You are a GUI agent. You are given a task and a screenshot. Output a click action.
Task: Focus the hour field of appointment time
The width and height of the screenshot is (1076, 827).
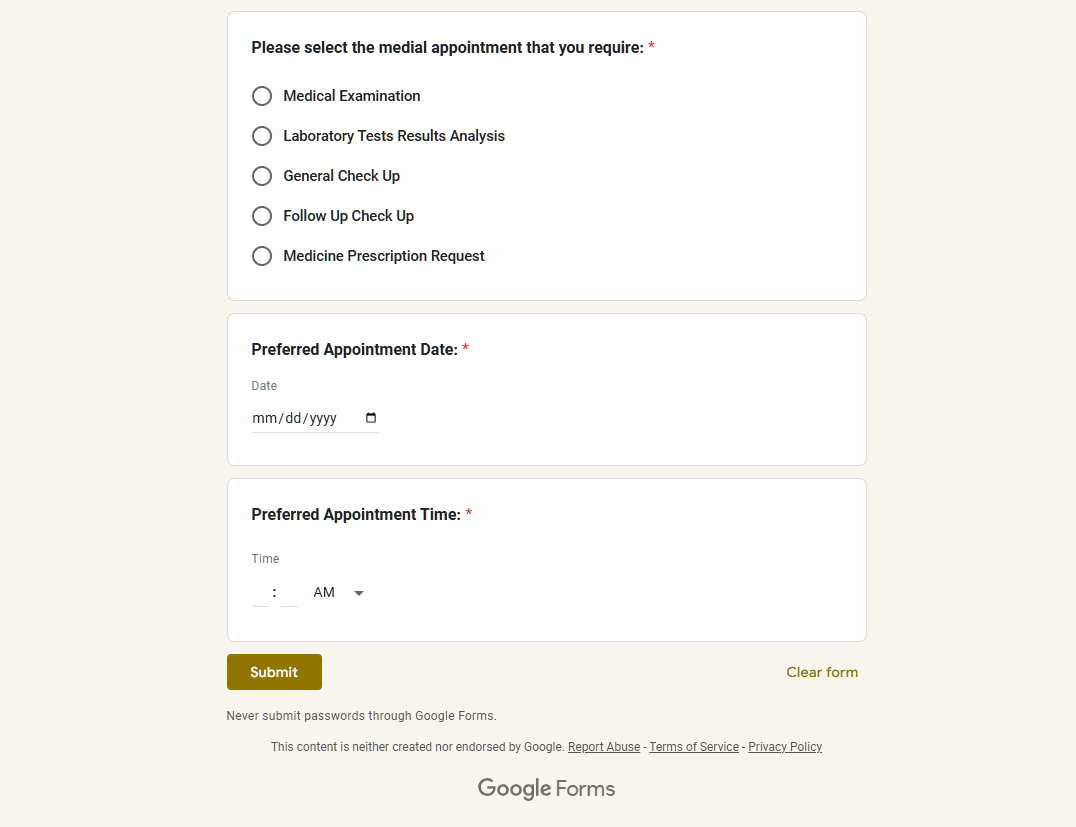pyautogui.click(x=260, y=593)
